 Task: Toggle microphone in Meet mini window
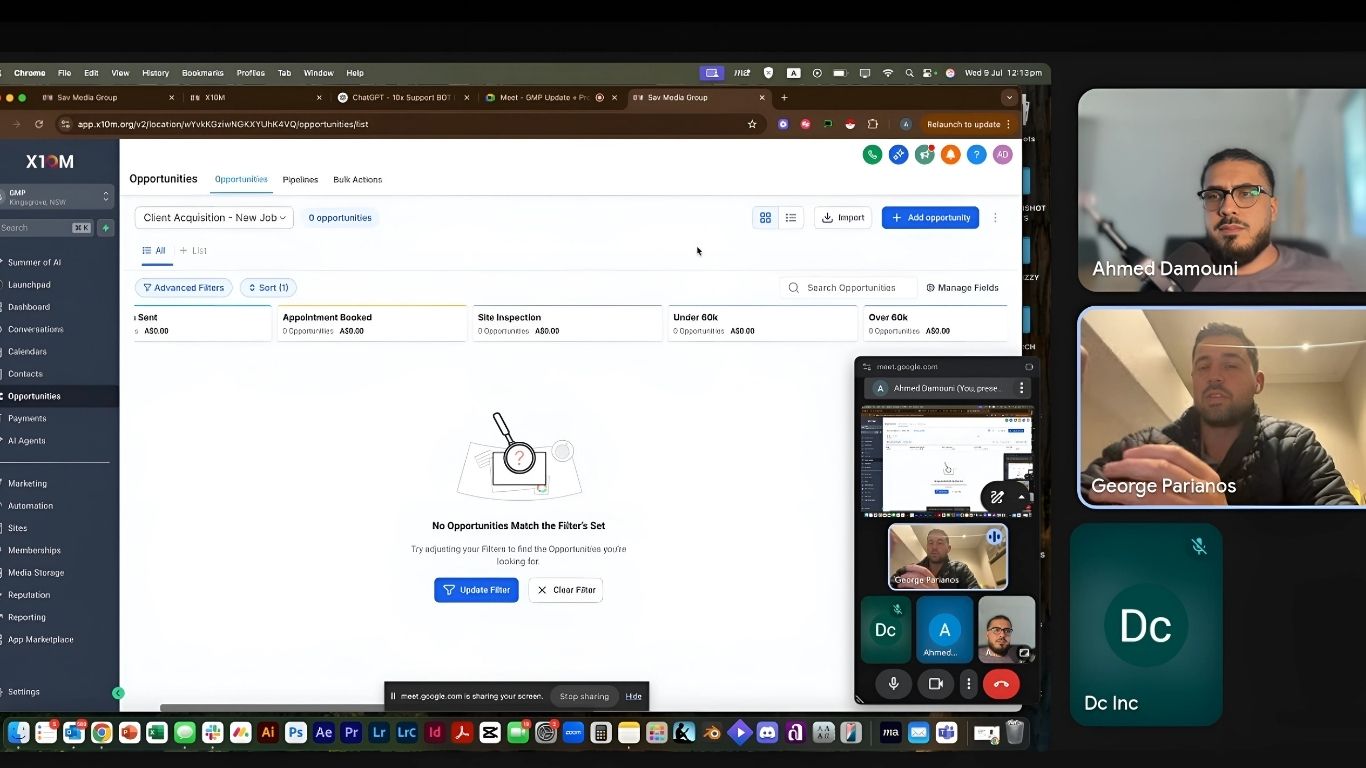(893, 684)
